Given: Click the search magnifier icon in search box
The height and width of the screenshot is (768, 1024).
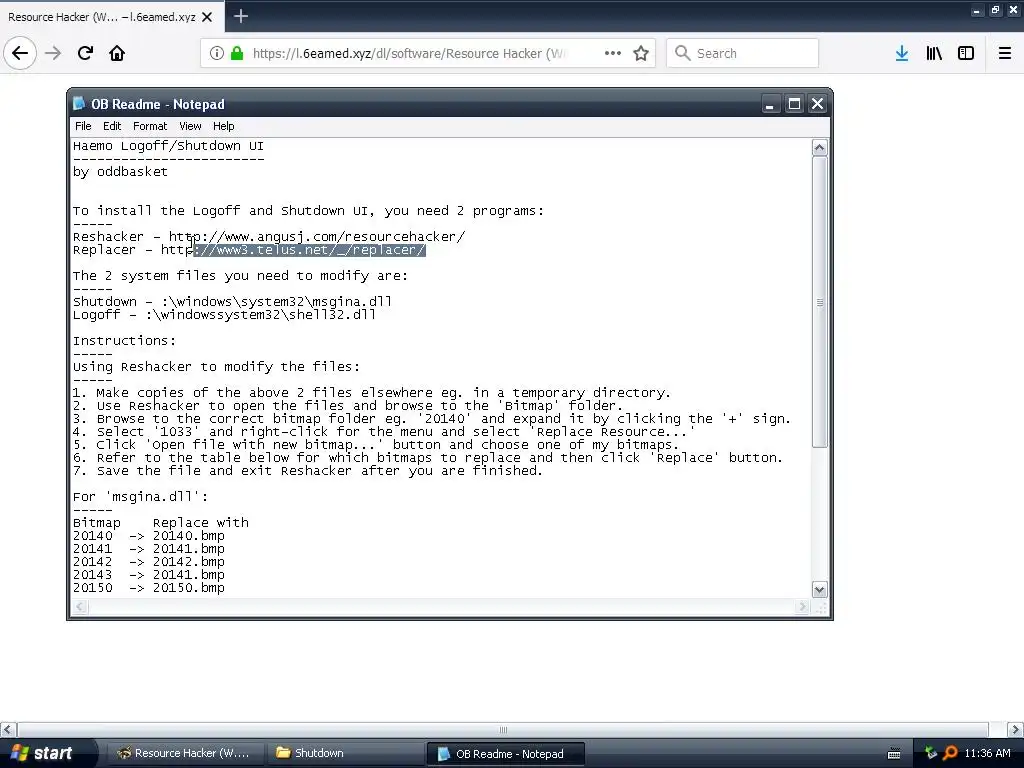Looking at the screenshot, I should [x=682, y=53].
